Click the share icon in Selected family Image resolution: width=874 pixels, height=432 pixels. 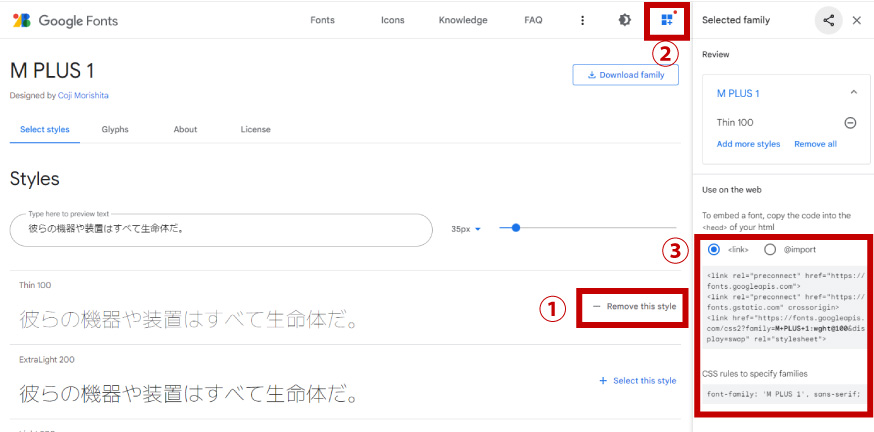(829, 21)
